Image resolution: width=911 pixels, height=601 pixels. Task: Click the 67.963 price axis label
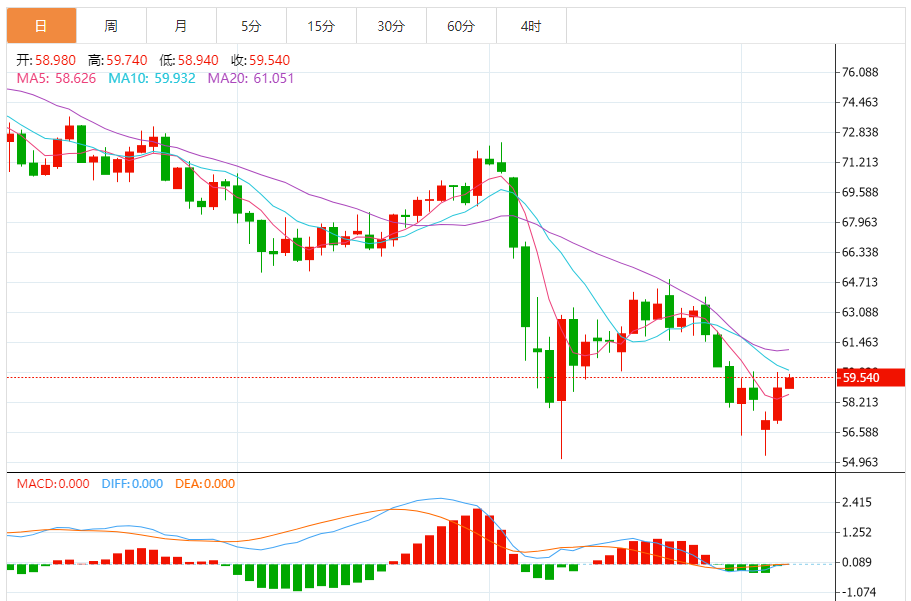(x=860, y=222)
